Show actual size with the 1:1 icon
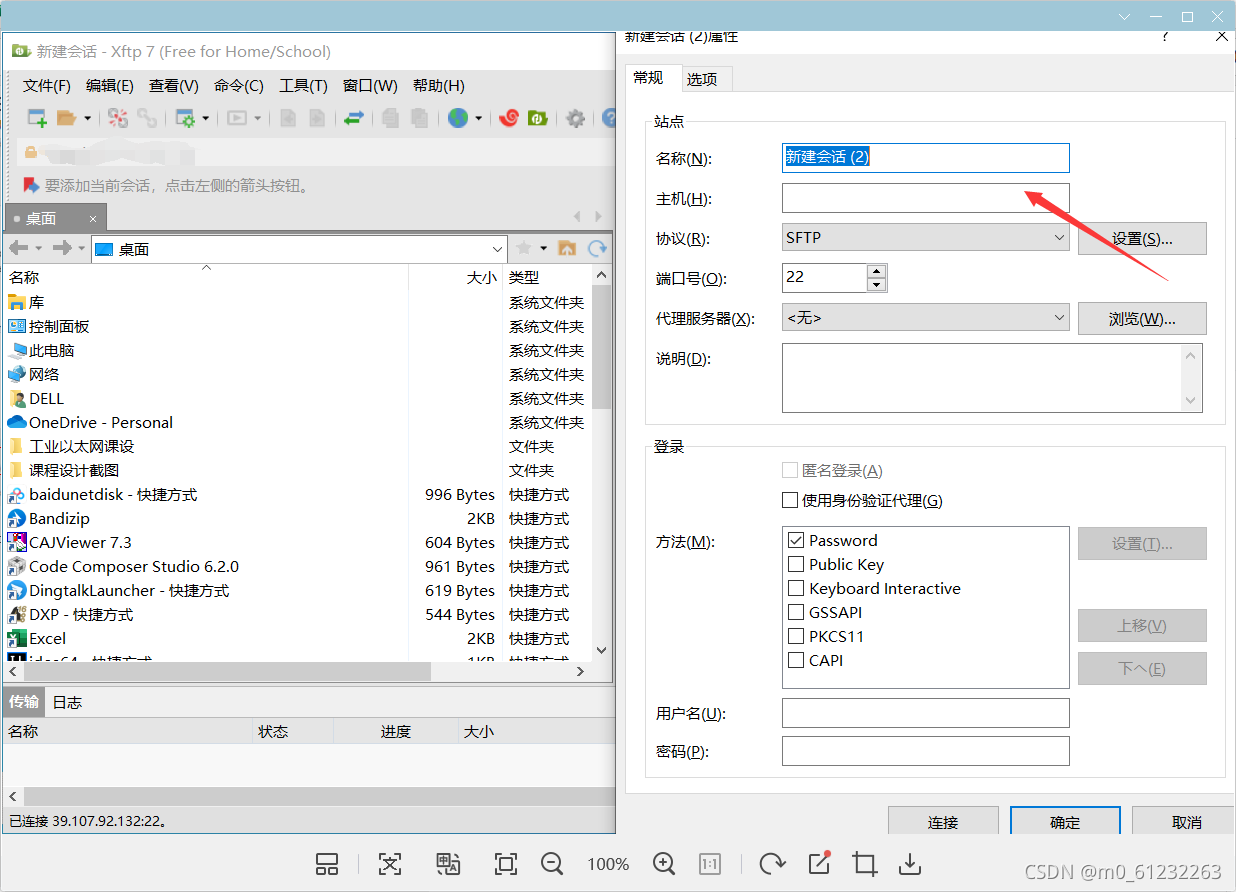 click(x=710, y=864)
